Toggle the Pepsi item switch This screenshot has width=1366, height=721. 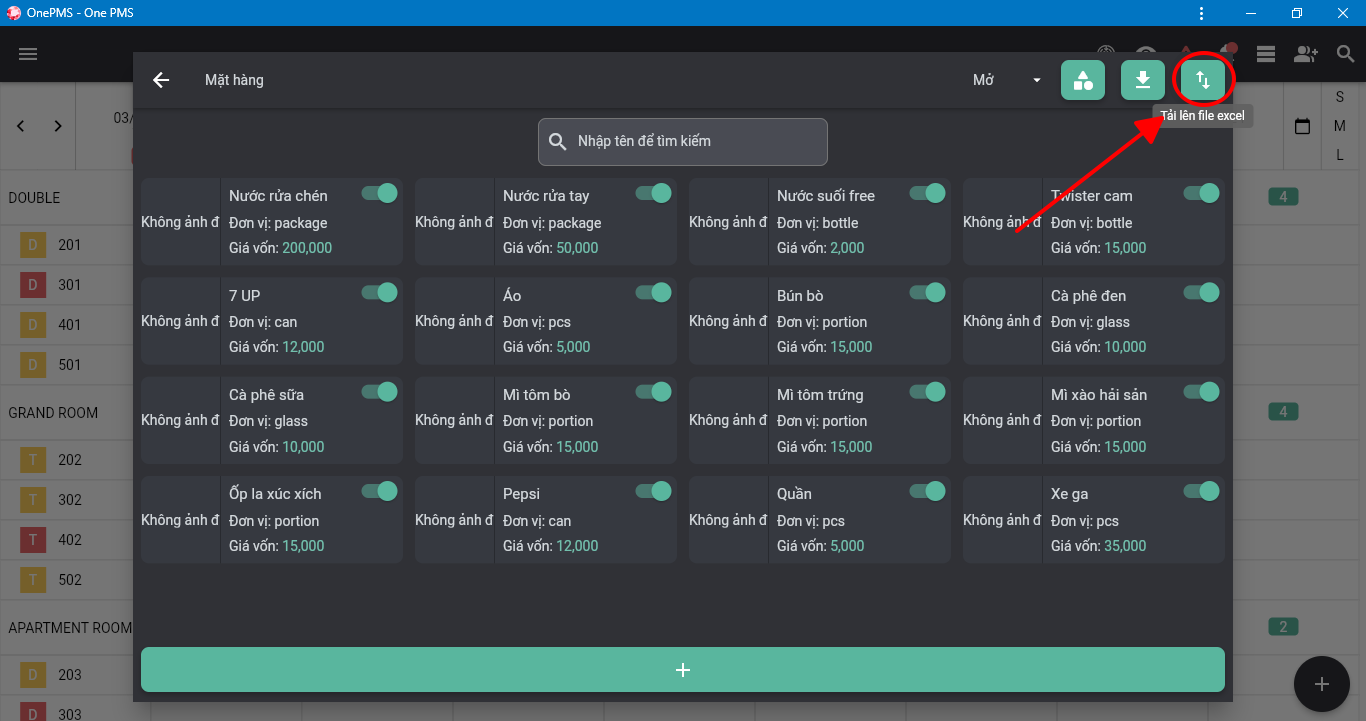[x=654, y=491]
